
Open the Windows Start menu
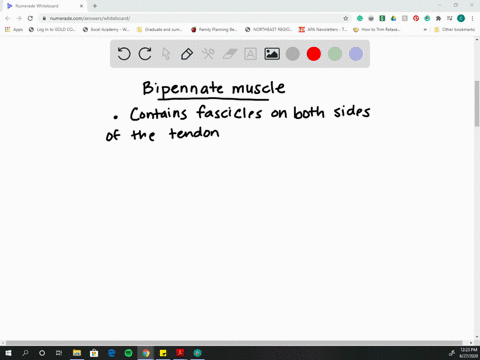click(8, 353)
